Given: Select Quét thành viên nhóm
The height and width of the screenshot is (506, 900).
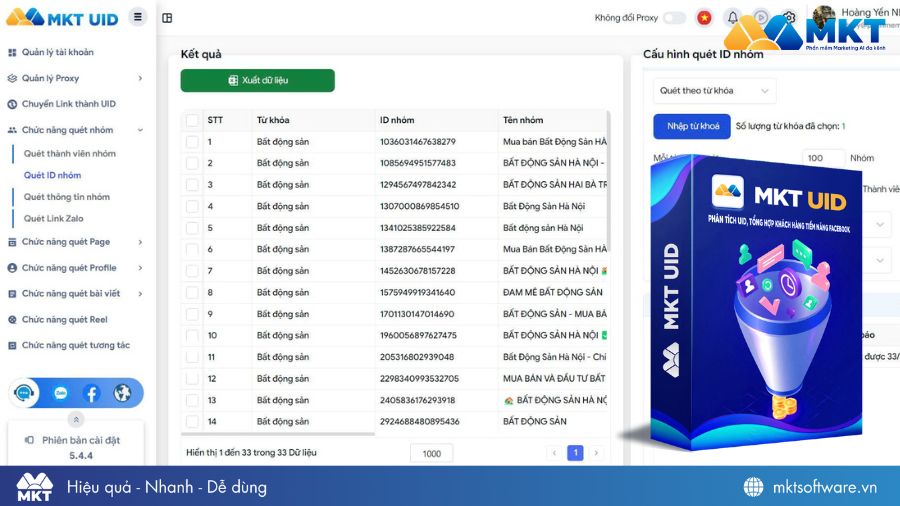Looking at the screenshot, I should [69, 154].
